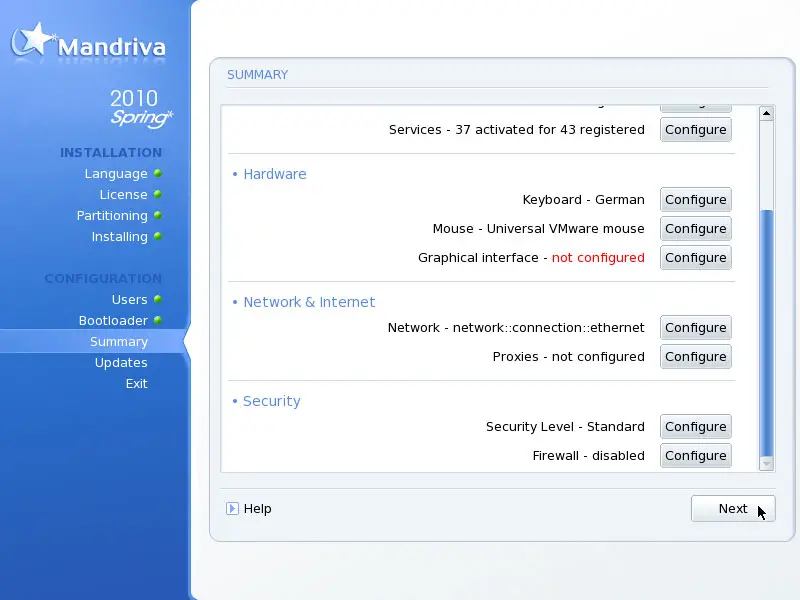Select the Updates step in sidebar
800x600 pixels.
coord(121,362)
